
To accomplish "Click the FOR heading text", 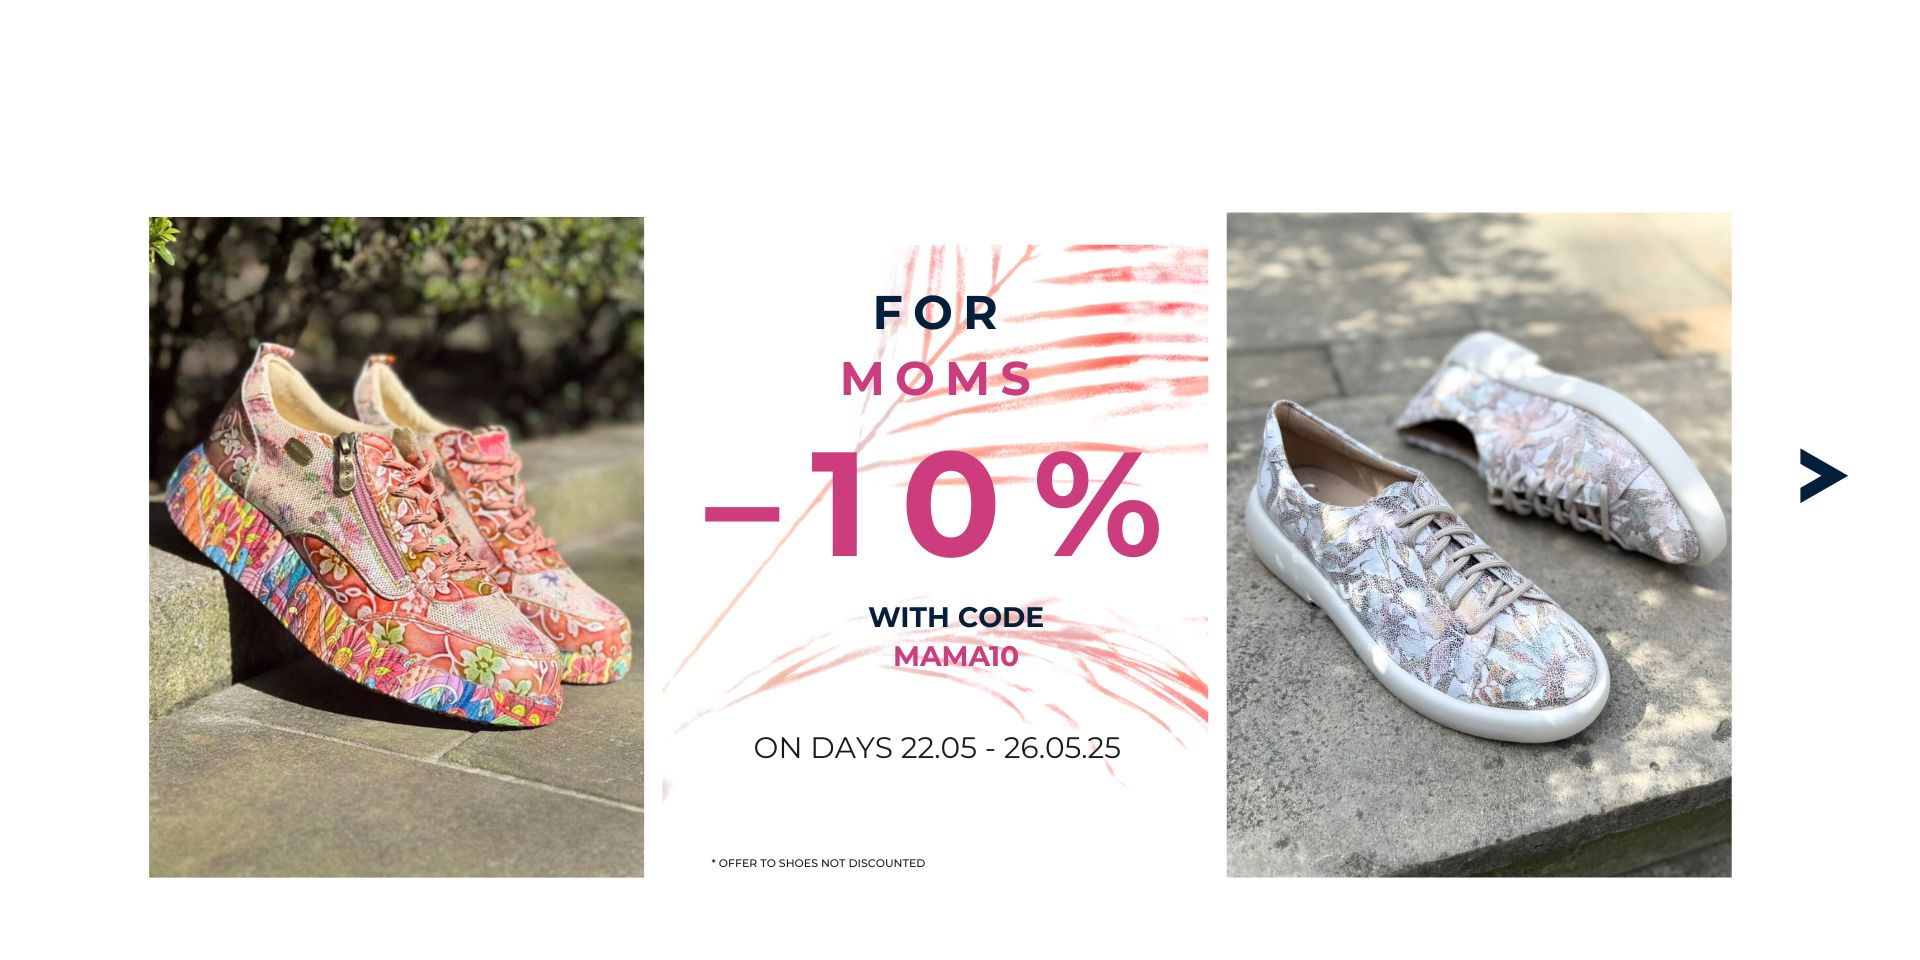I will point(936,313).
